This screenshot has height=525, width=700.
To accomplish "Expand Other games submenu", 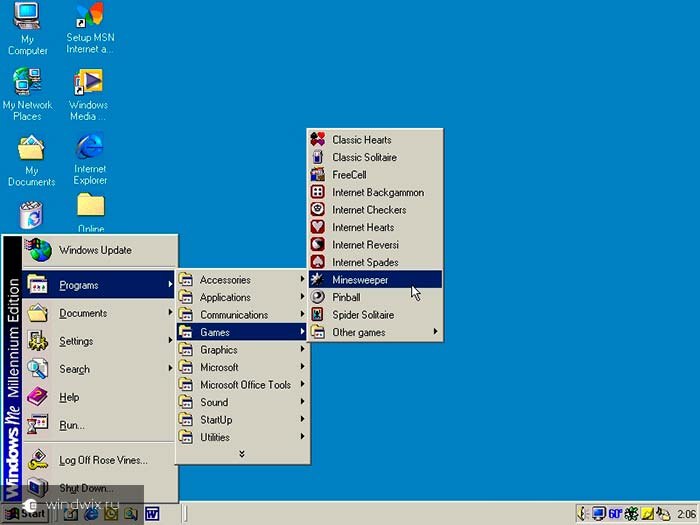I will 375,332.
